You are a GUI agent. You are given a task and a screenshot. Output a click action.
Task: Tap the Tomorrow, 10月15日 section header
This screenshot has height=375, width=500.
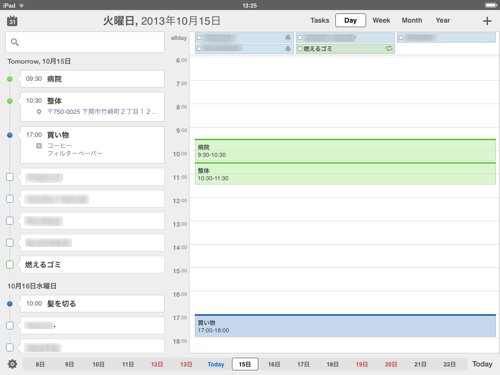(39, 61)
